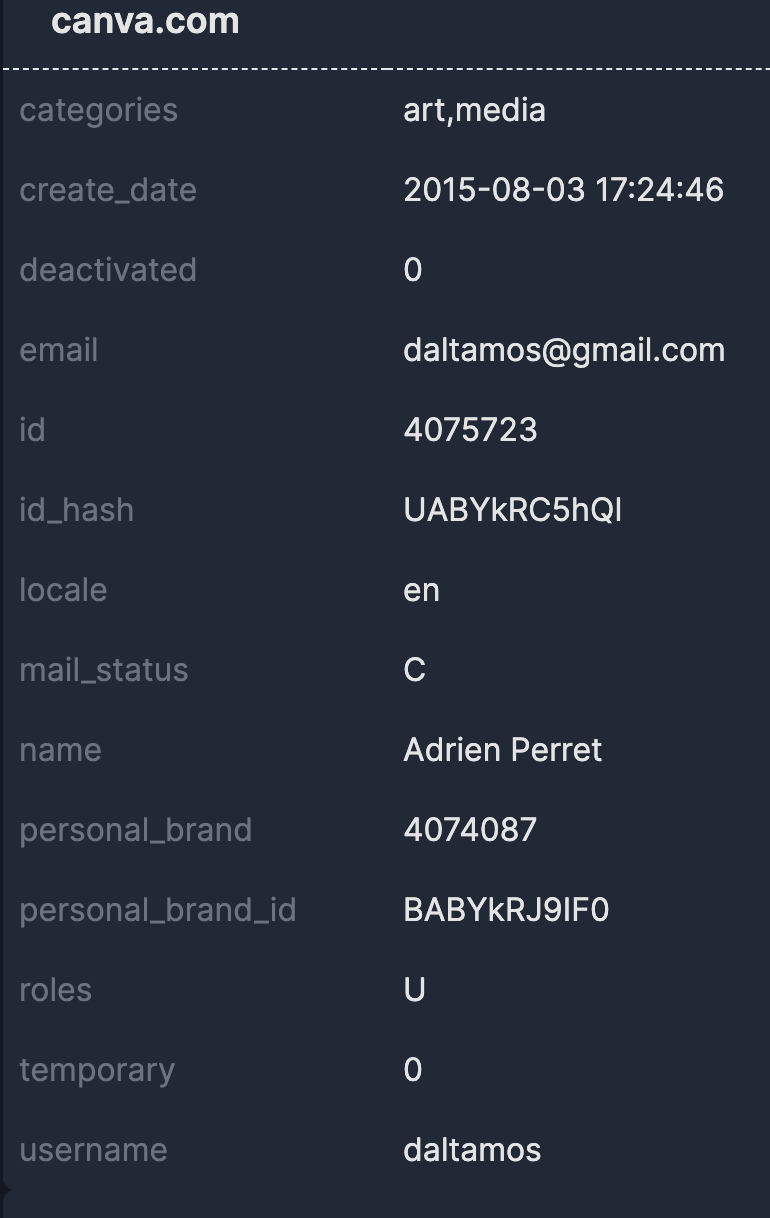
Task: Click the id value 4075723
Action: click(x=470, y=430)
